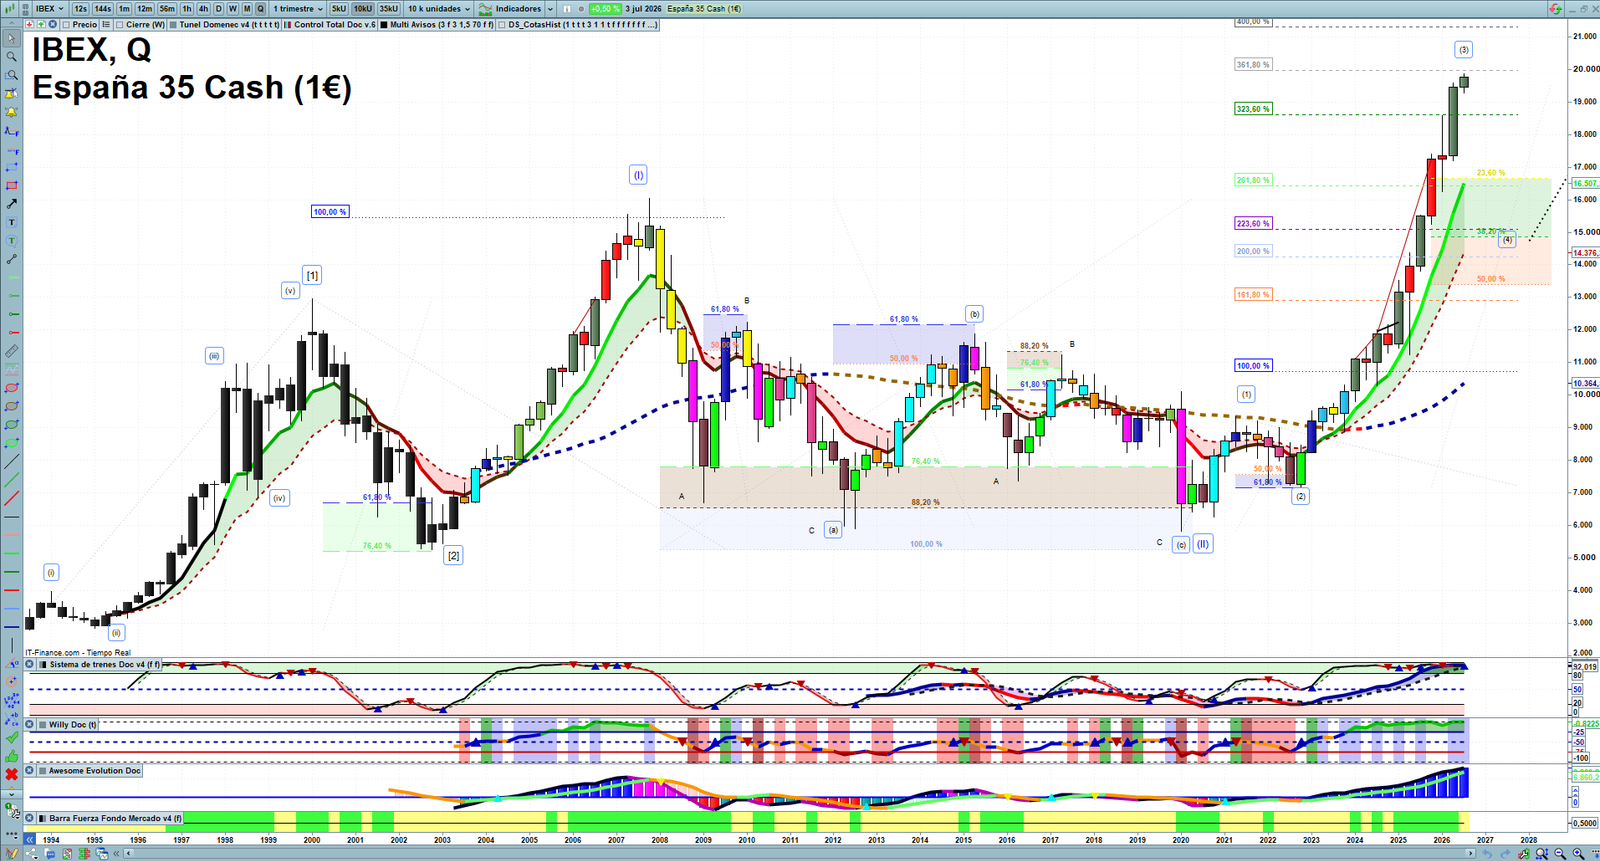Toggle the Tunel Domenec v4 indicator
This screenshot has width=1600, height=861.
point(224,24)
